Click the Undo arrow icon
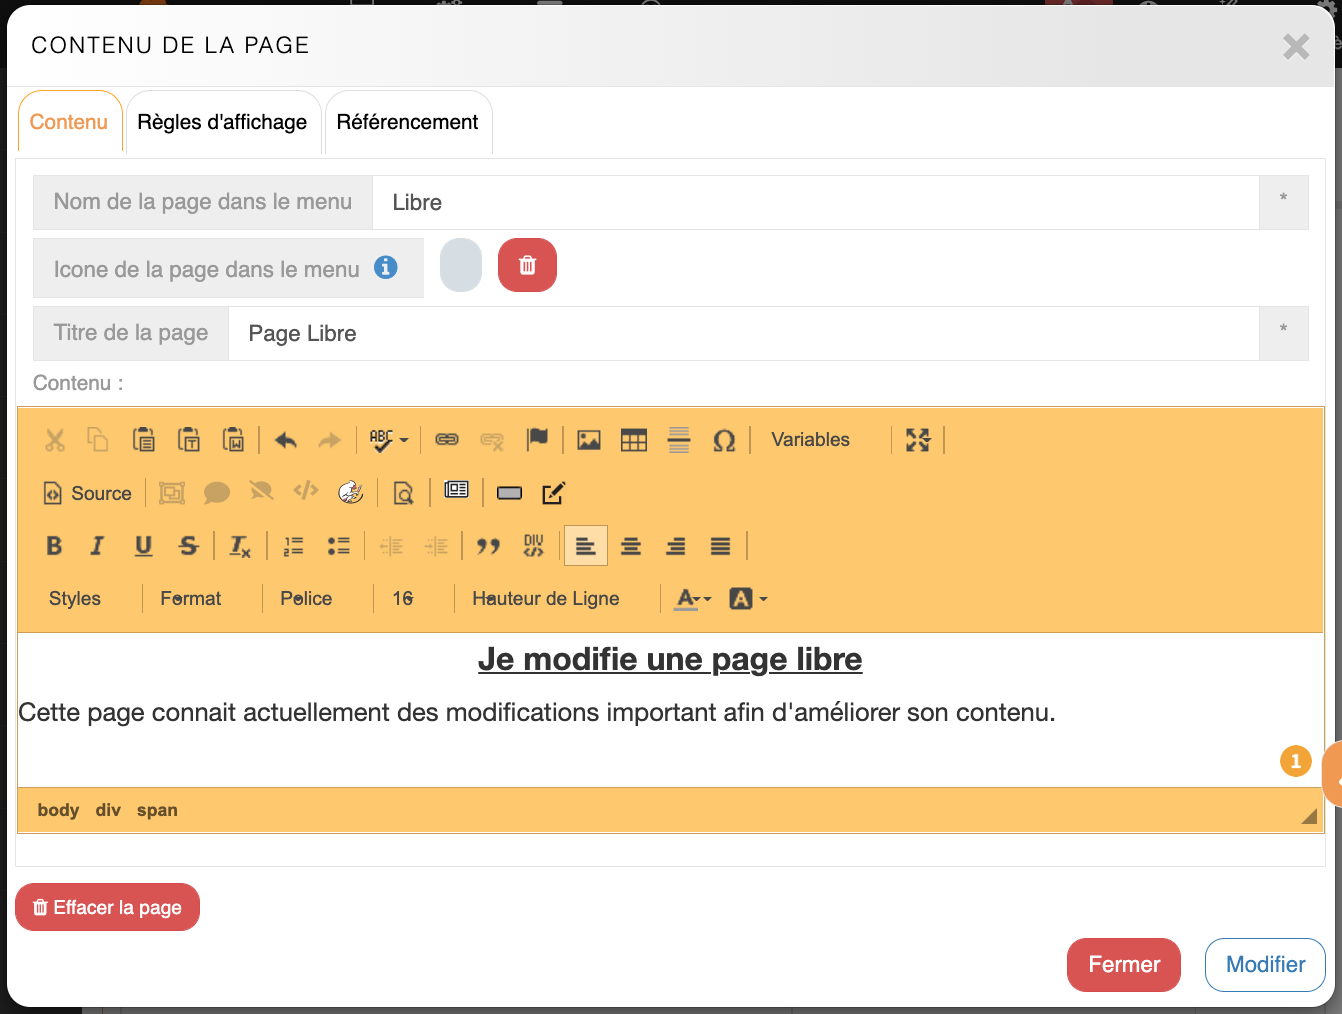 point(286,440)
